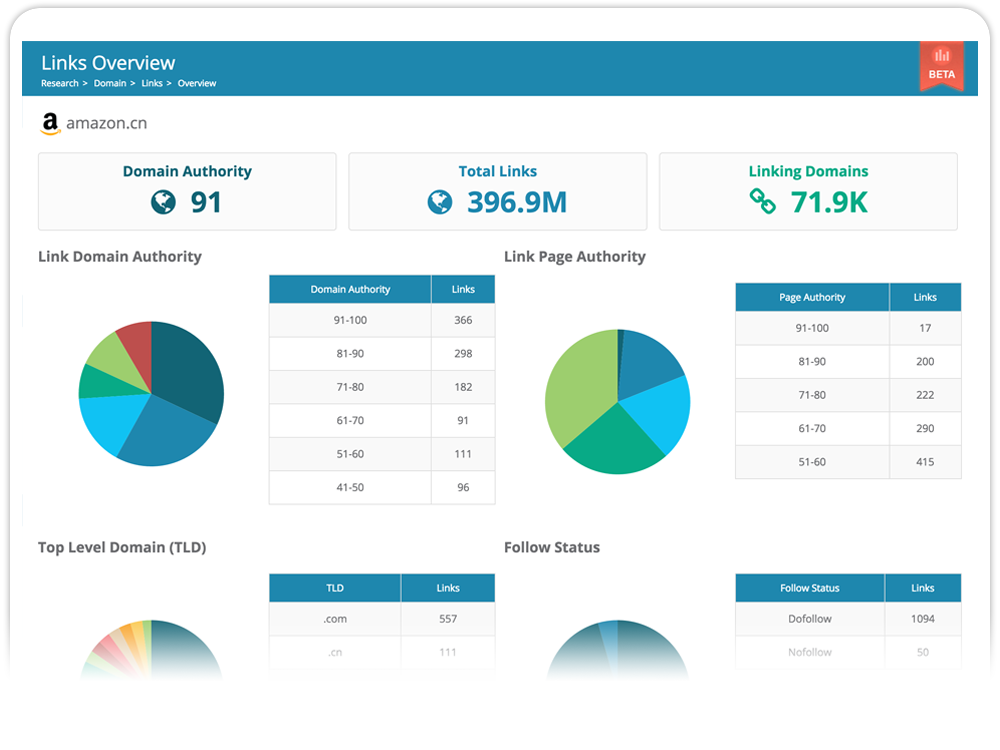Click the BETA ribbon badge icon

[941, 66]
